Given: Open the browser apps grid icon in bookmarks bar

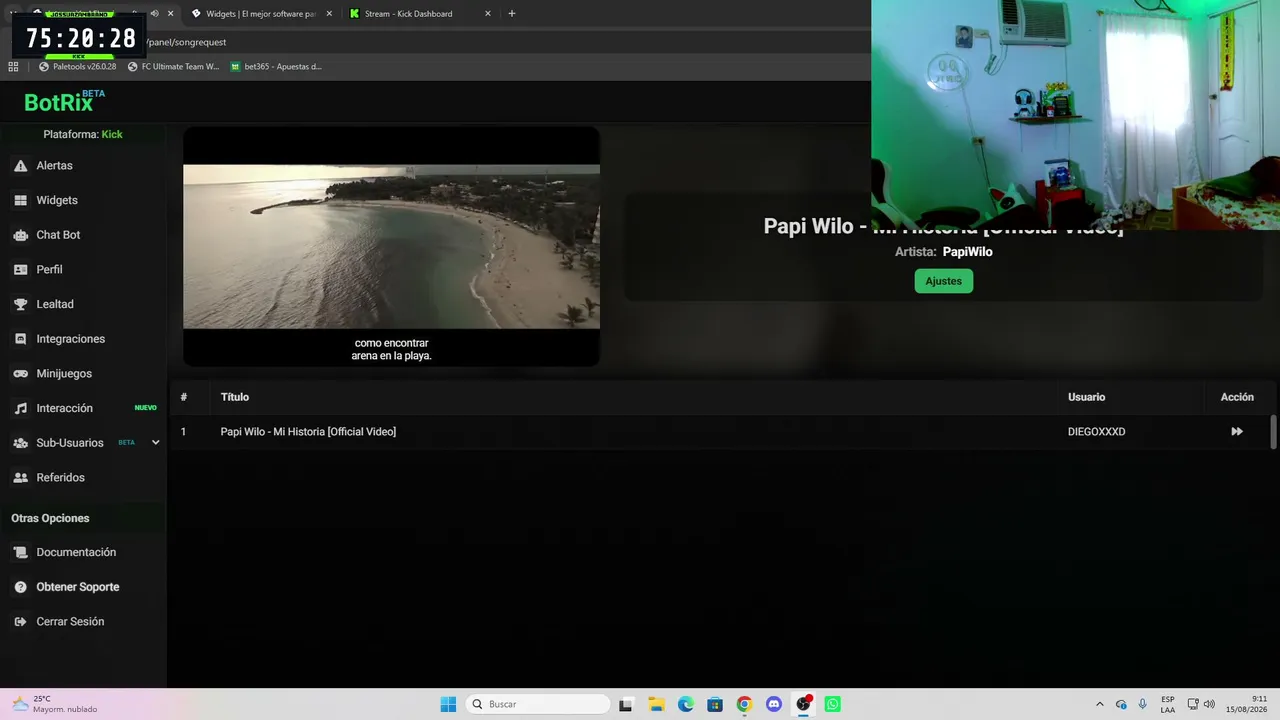Looking at the screenshot, I should [x=13, y=67].
